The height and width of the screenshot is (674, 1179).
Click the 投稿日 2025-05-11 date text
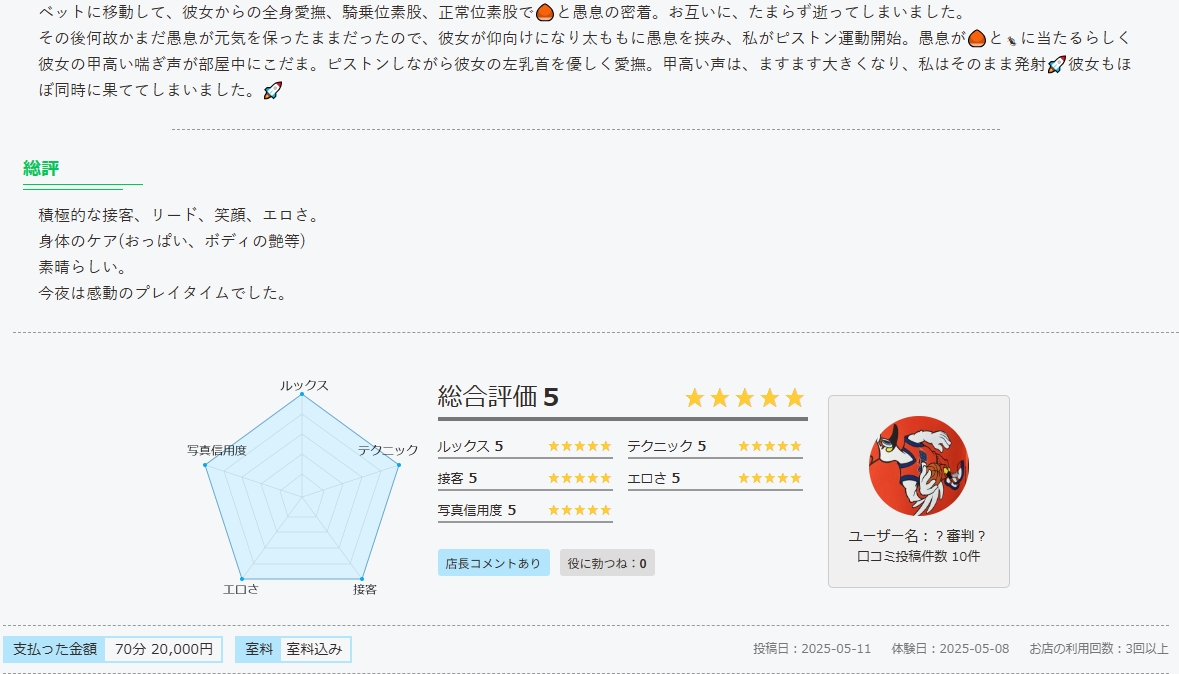[812, 648]
